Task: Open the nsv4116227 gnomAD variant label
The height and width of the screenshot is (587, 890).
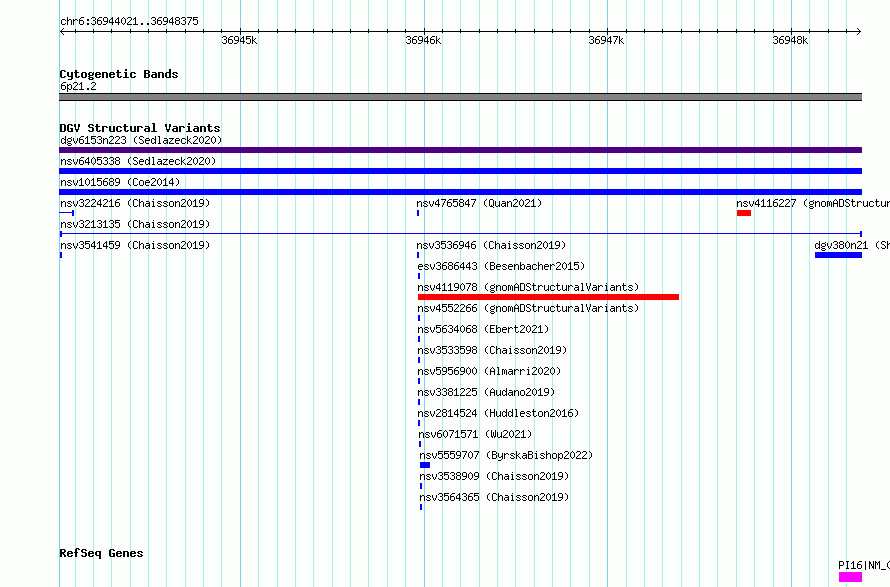Action: (x=813, y=203)
